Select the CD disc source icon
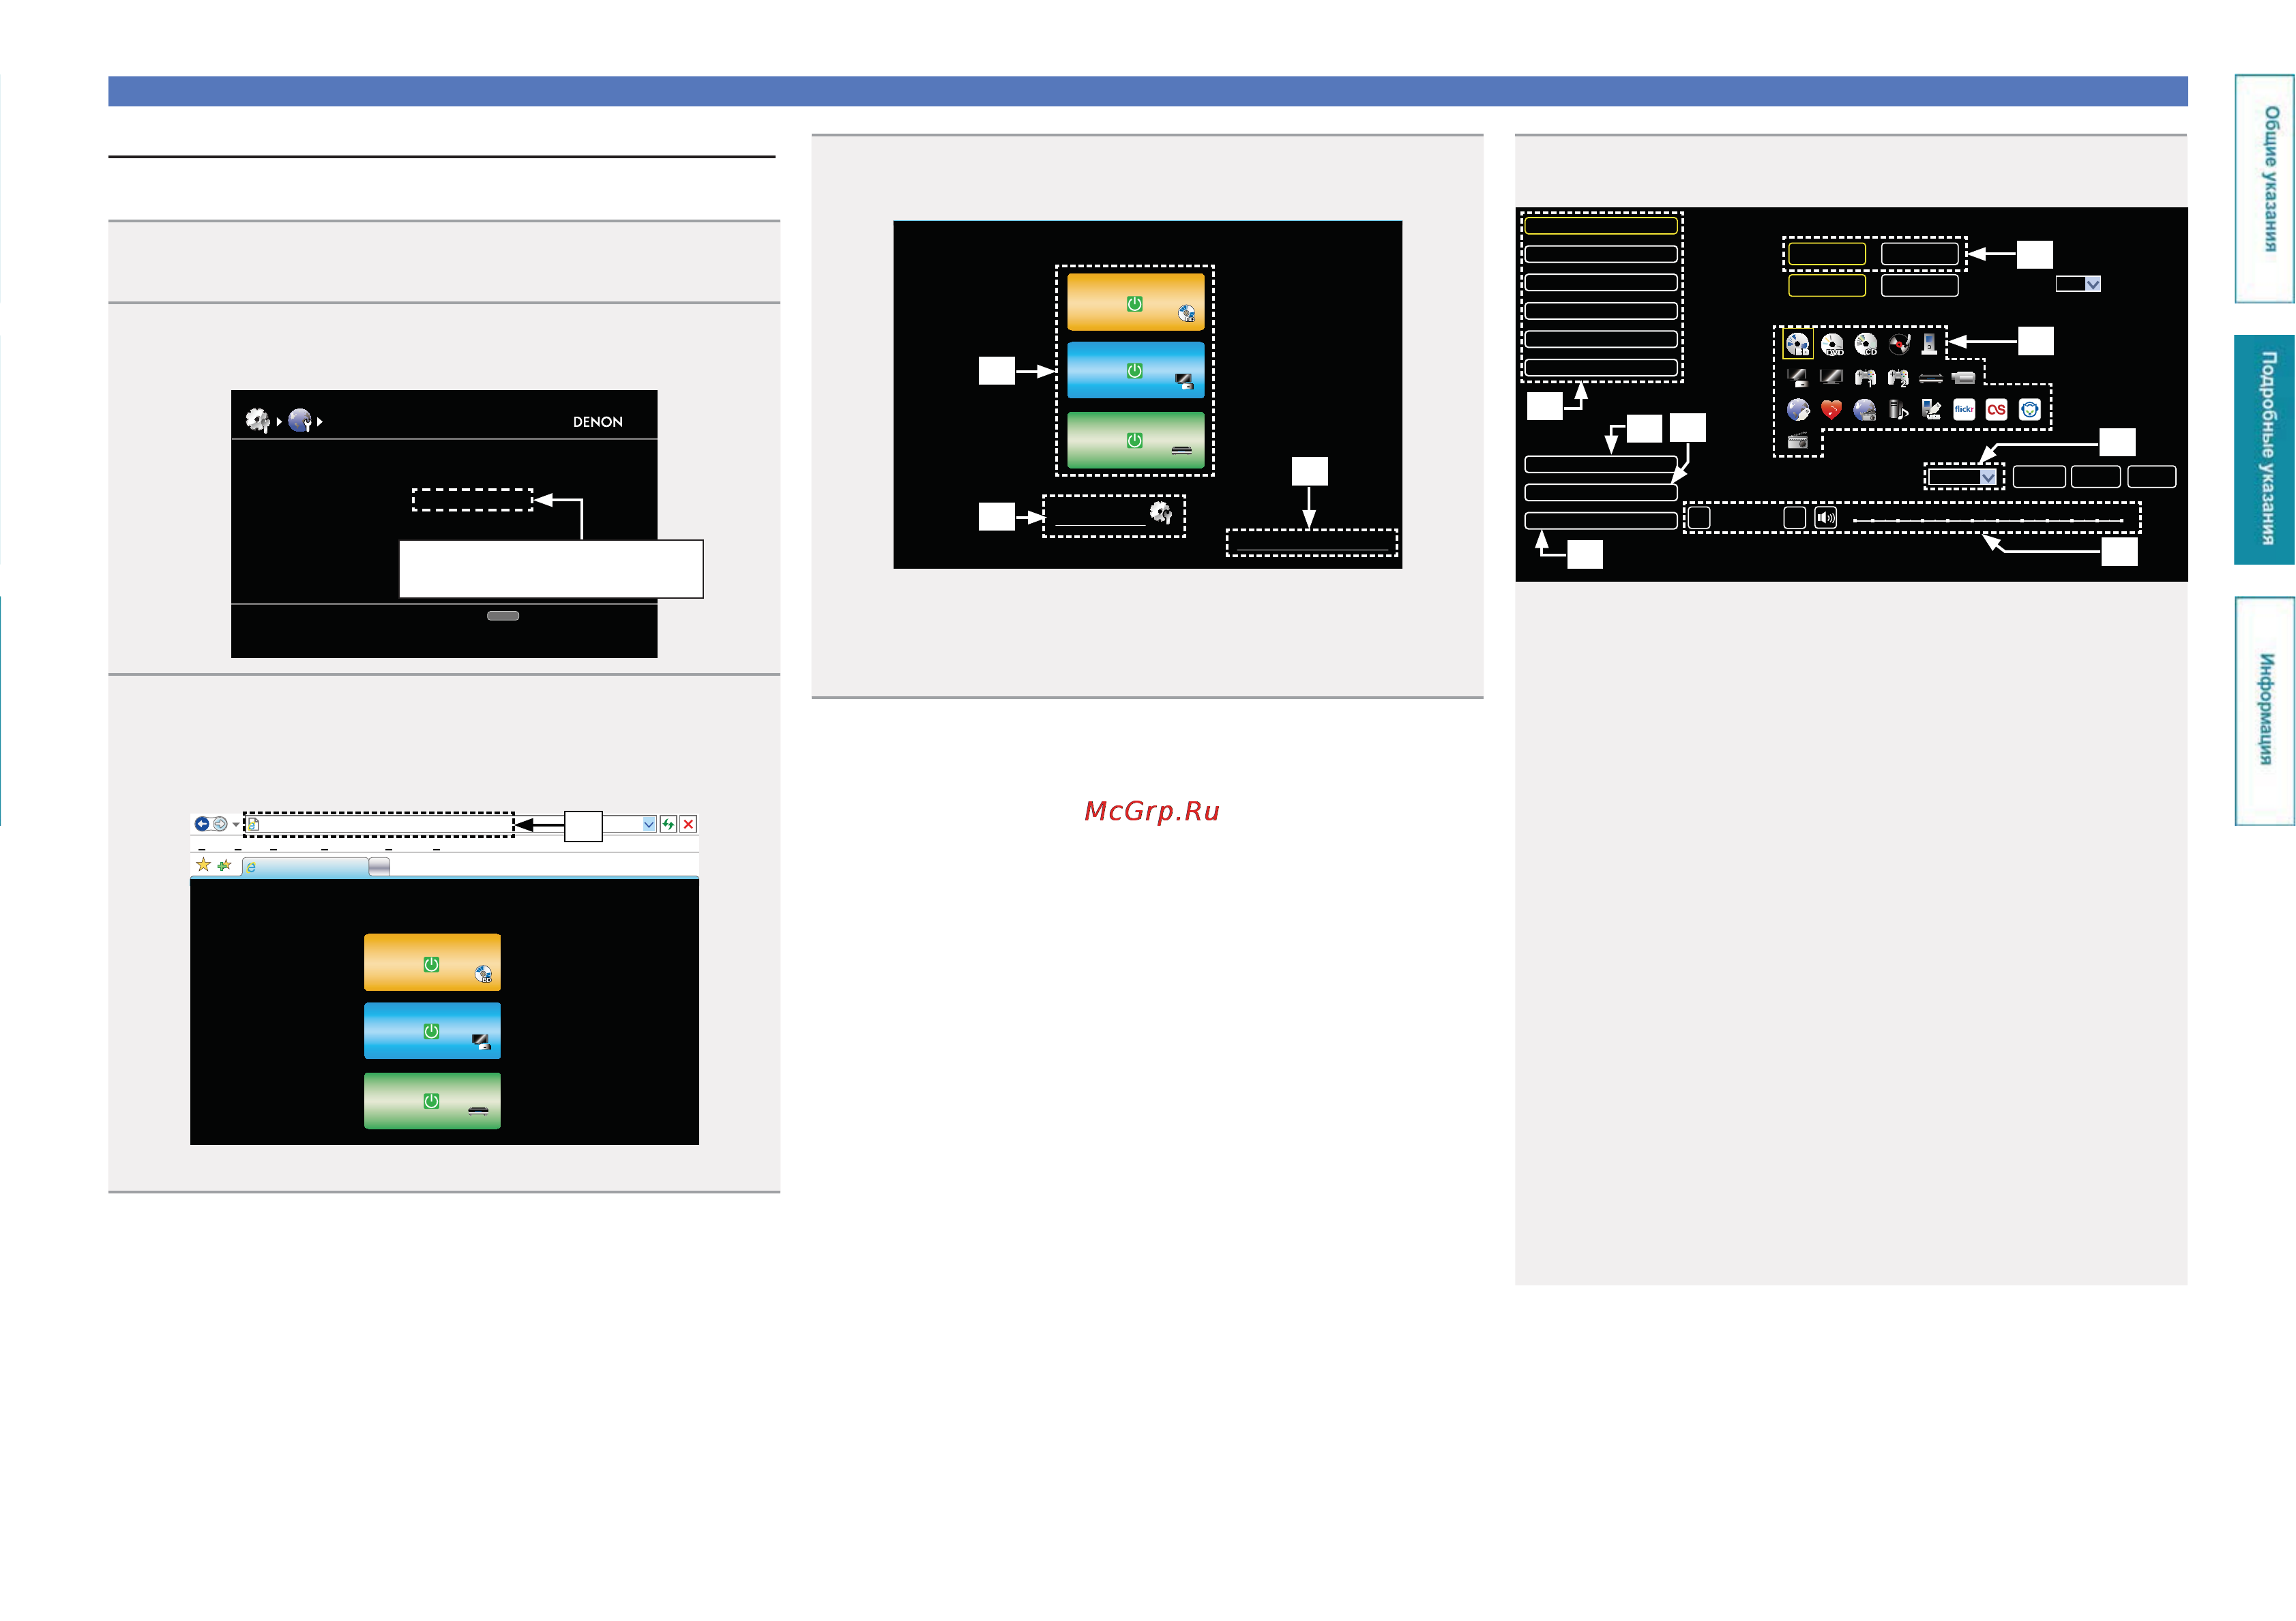The image size is (2296, 1621). click(x=1866, y=344)
